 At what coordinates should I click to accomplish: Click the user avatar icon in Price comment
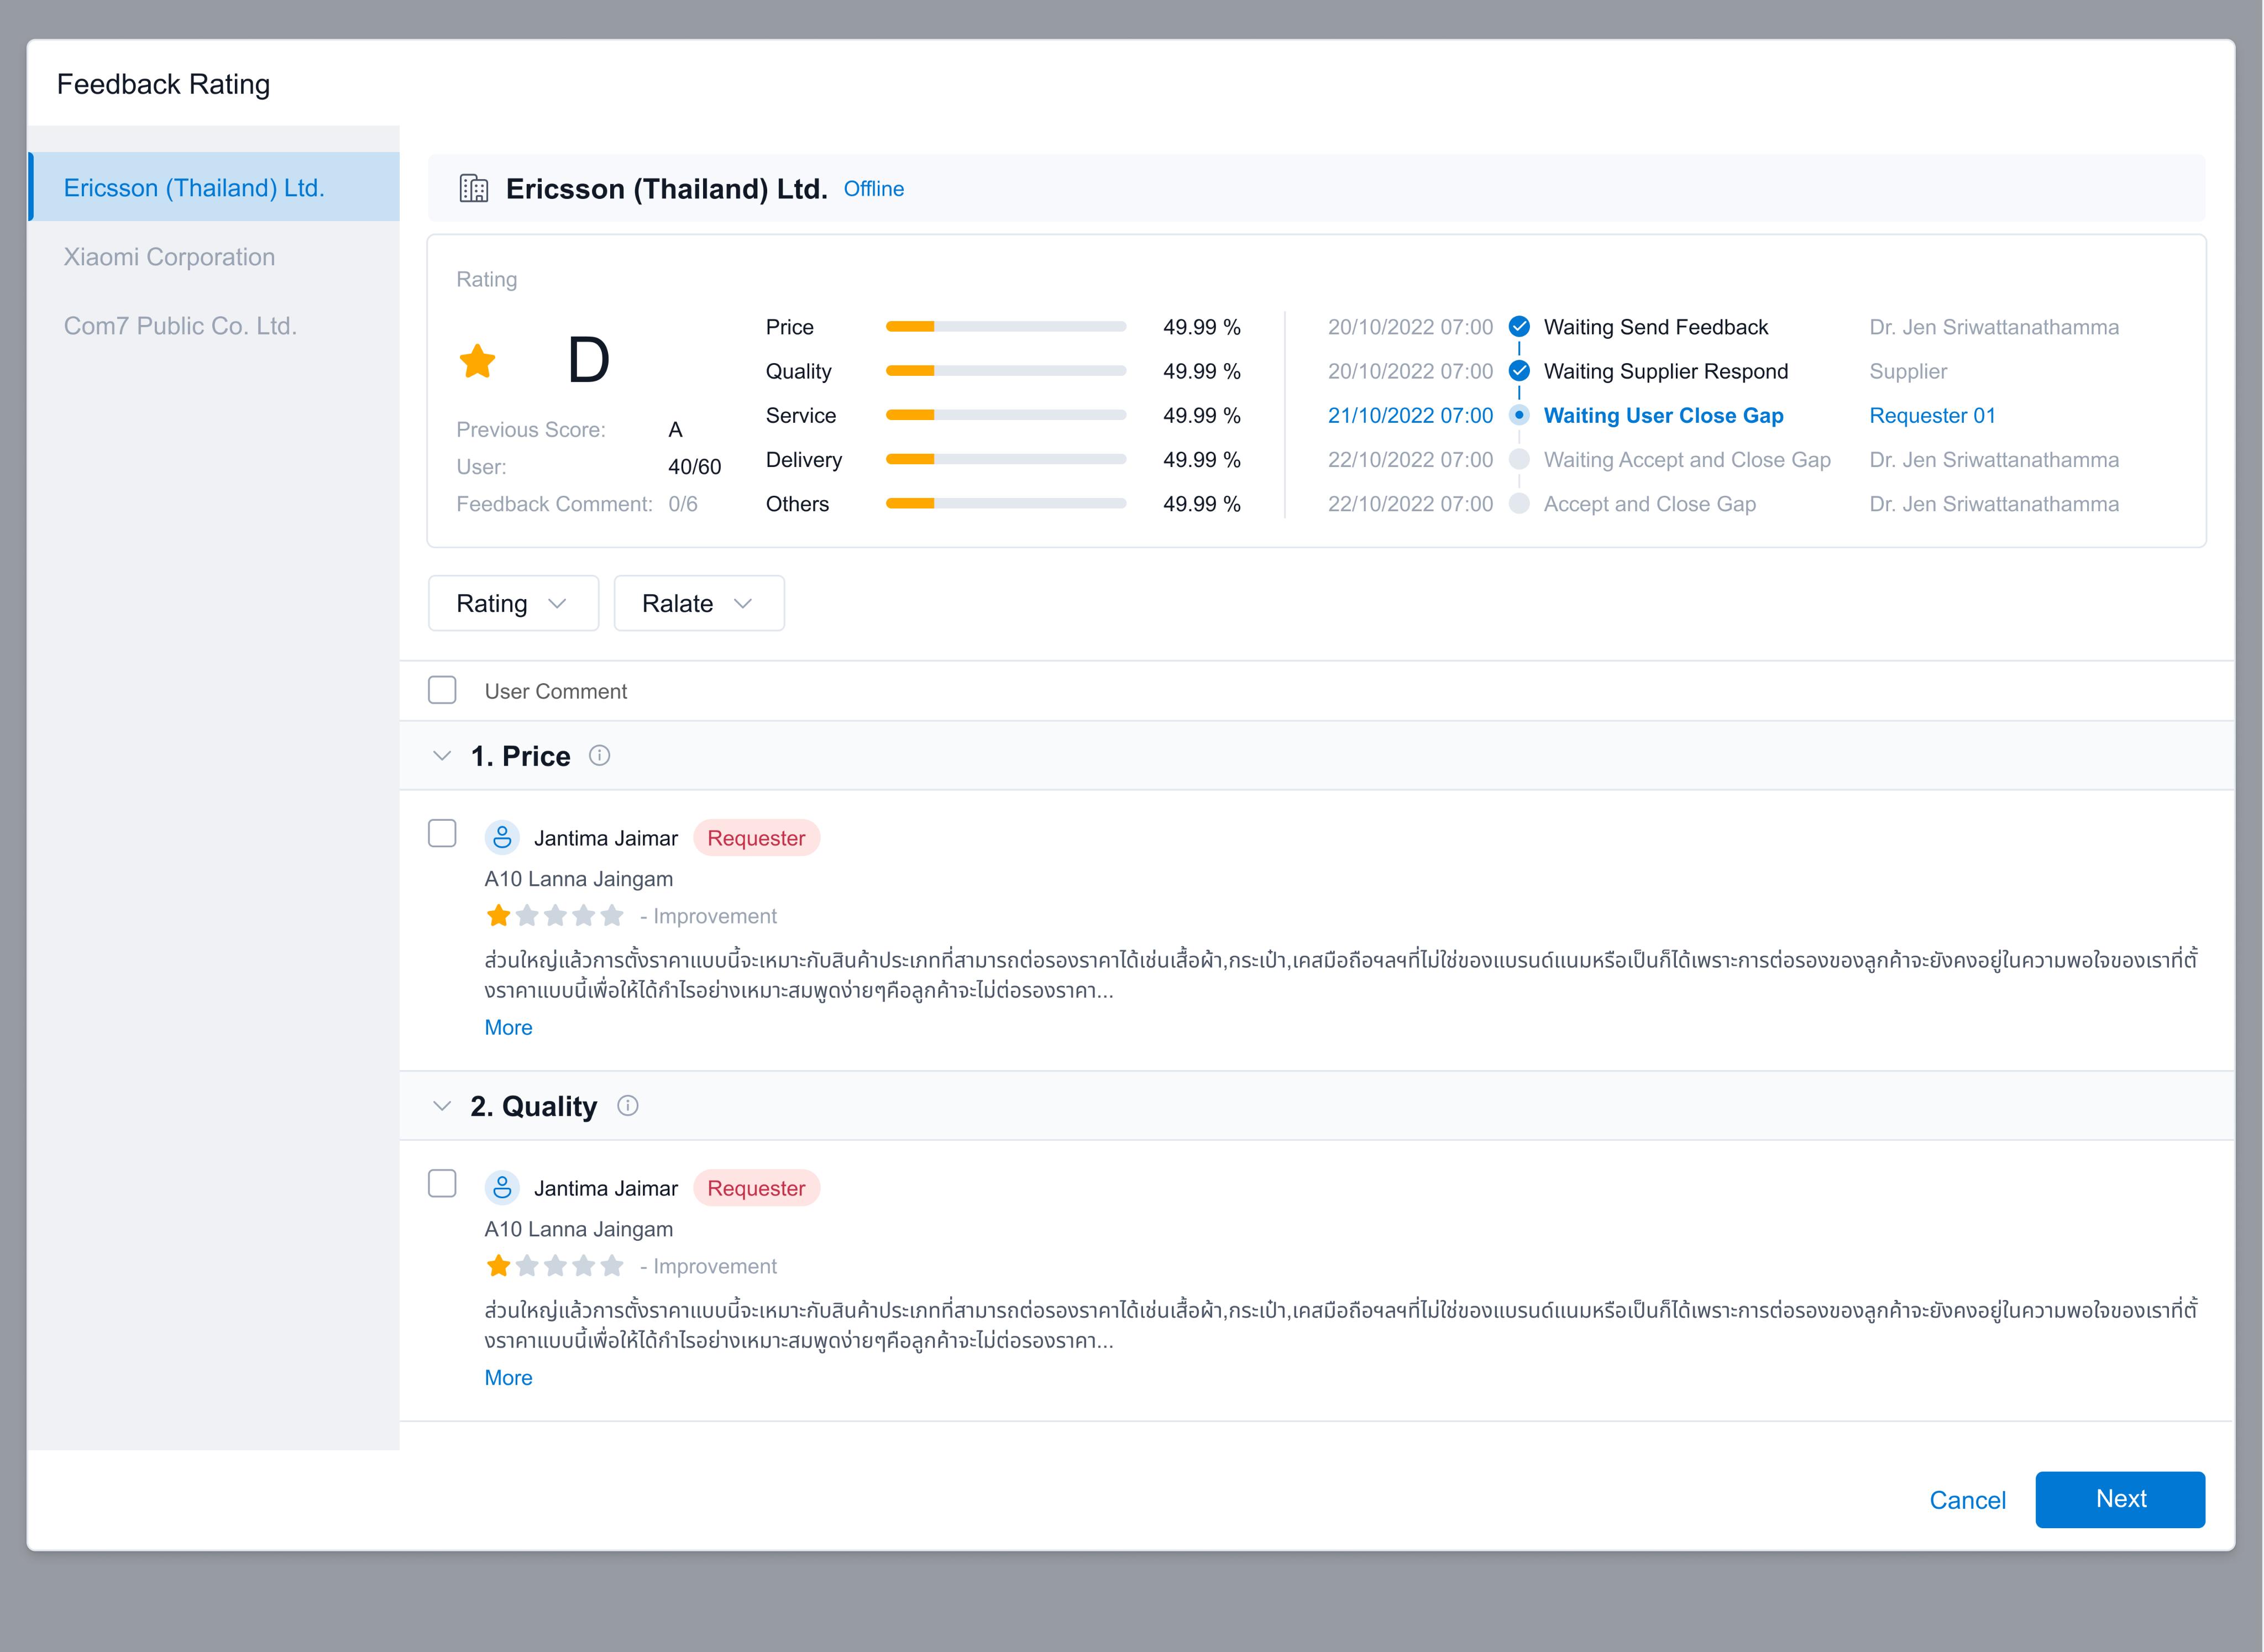[502, 837]
